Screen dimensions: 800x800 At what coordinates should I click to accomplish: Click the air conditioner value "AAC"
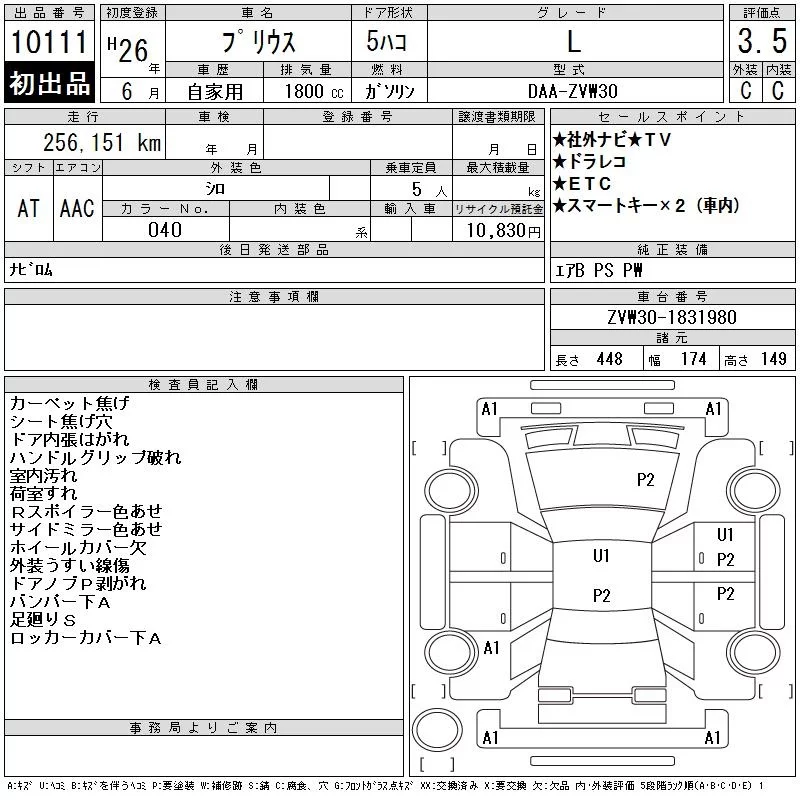click(x=77, y=208)
